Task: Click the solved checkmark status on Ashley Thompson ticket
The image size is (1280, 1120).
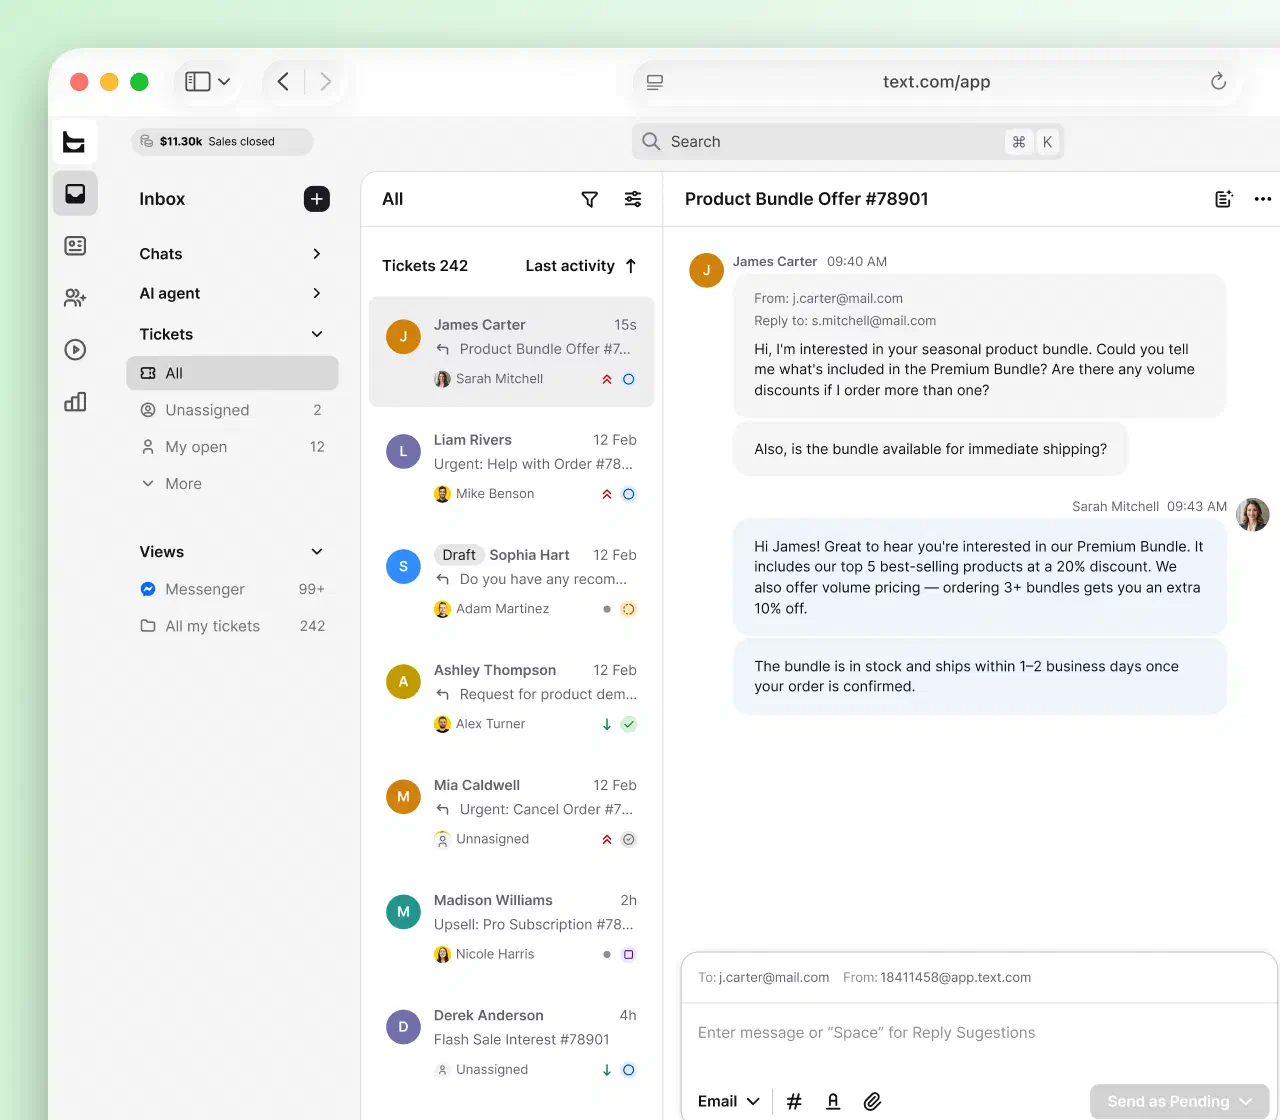Action: (629, 724)
